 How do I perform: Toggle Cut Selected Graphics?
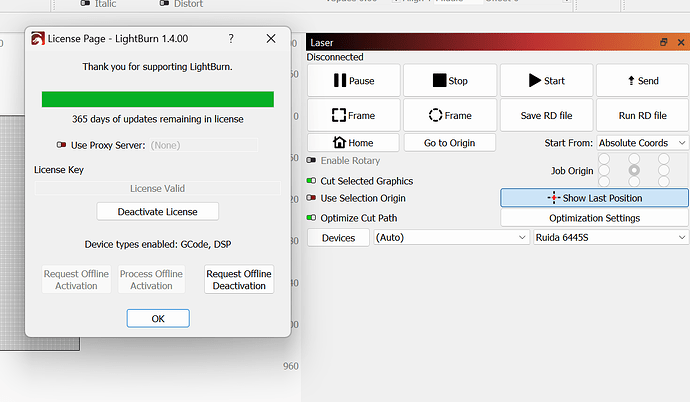tap(312, 181)
